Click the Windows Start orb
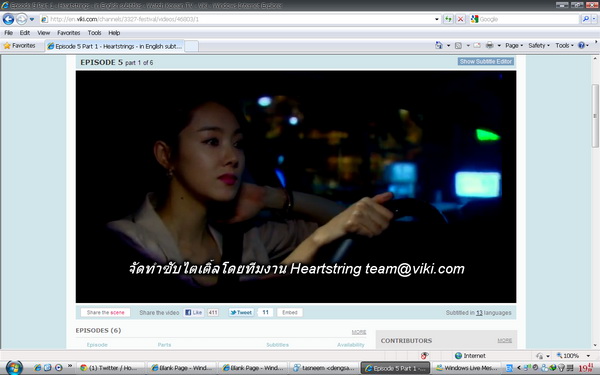Screen dimensions: 600x375 point(14,368)
